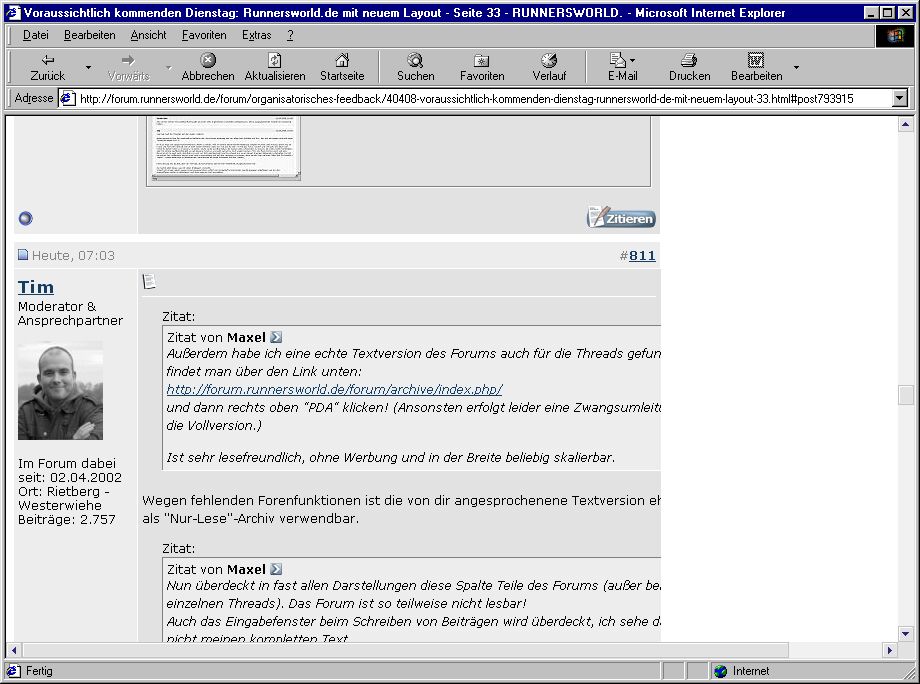Open the forum archive index.php link

pos(334,389)
